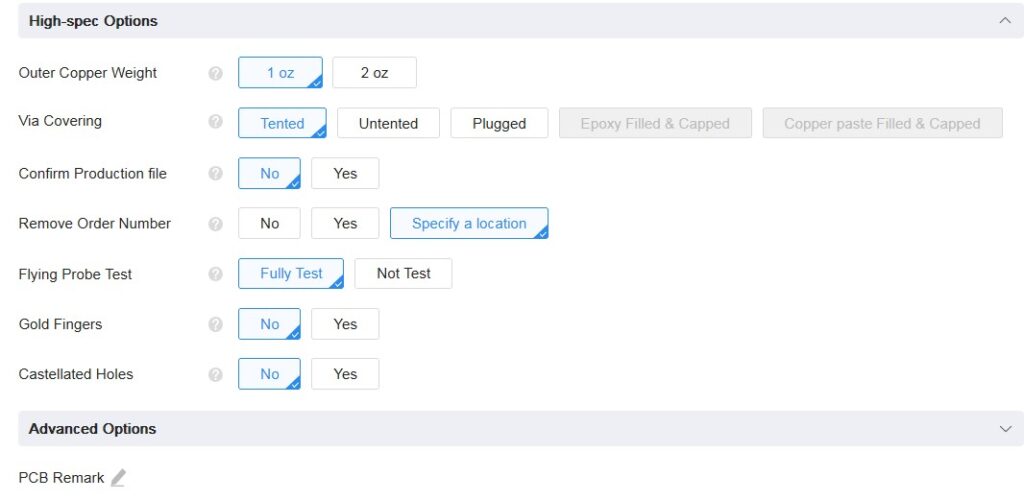Open help for Confirm Production file
Image resolution: width=1024 pixels, height=500 pixels.
pyautogui.click(x=215, y=173)
